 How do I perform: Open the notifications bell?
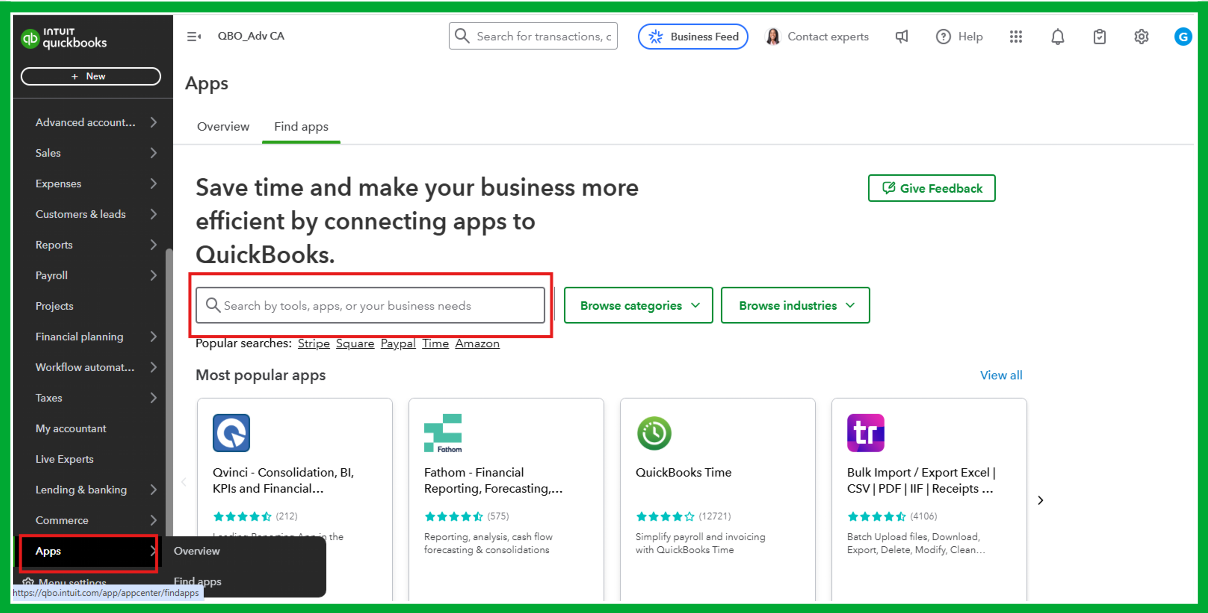(1057, 36)
